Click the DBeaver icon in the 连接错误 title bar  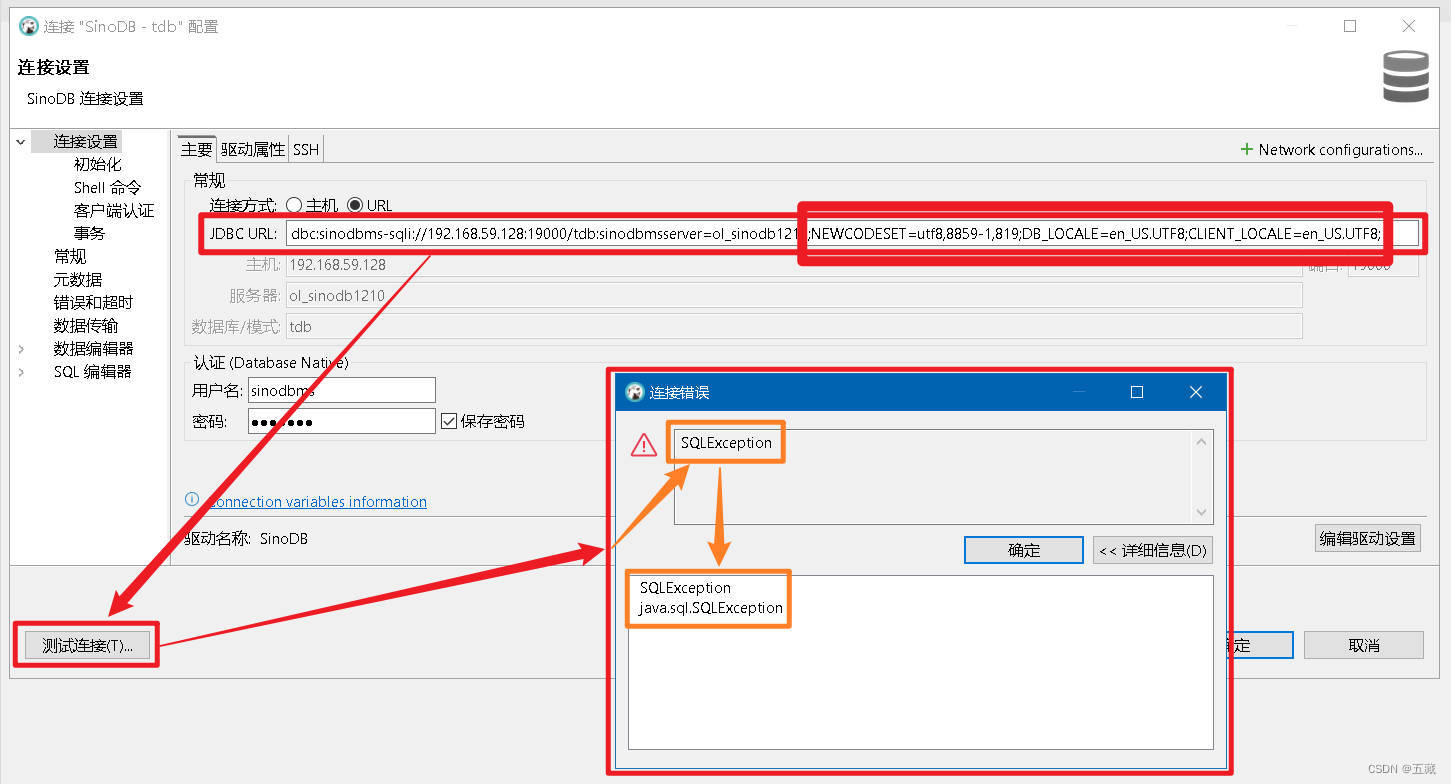[634, 392]
